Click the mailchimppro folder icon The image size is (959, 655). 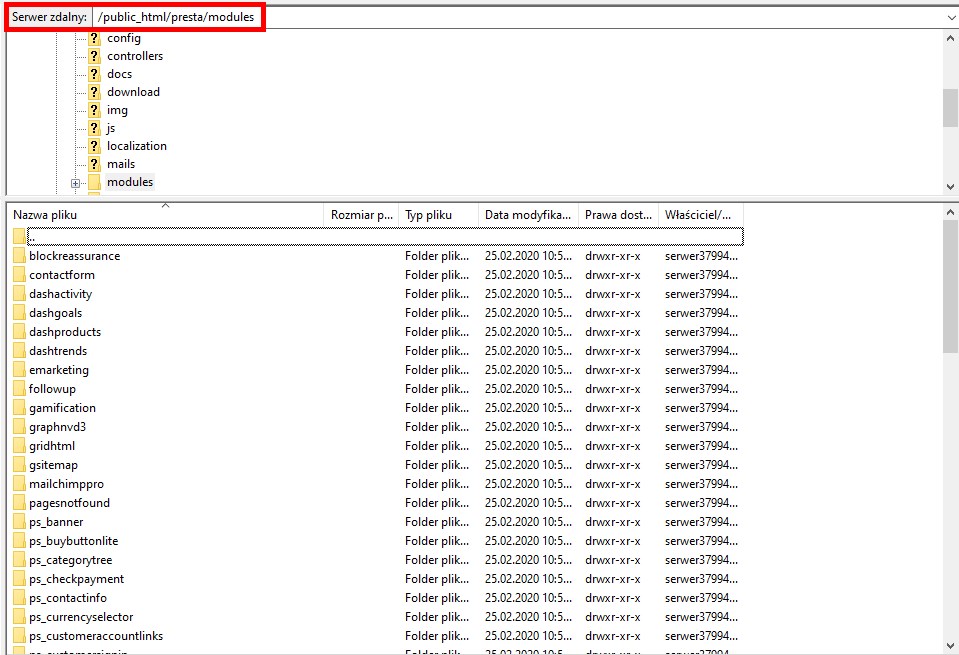tap(19, 484)
